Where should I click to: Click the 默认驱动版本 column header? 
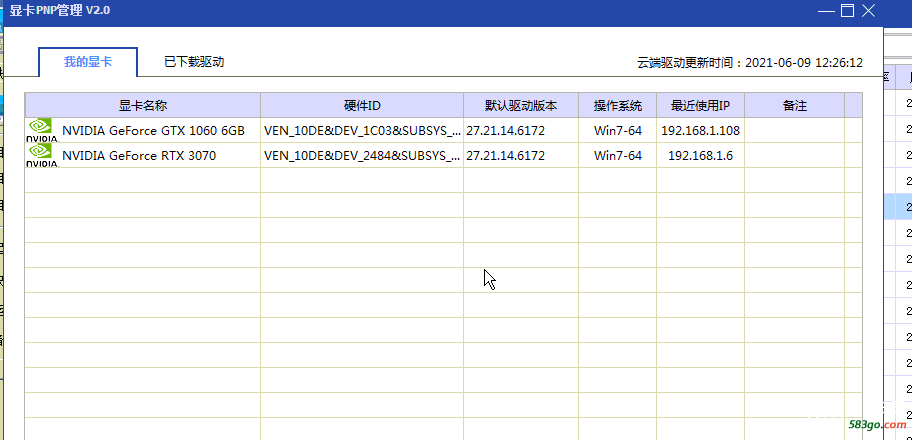click(521, 105)
